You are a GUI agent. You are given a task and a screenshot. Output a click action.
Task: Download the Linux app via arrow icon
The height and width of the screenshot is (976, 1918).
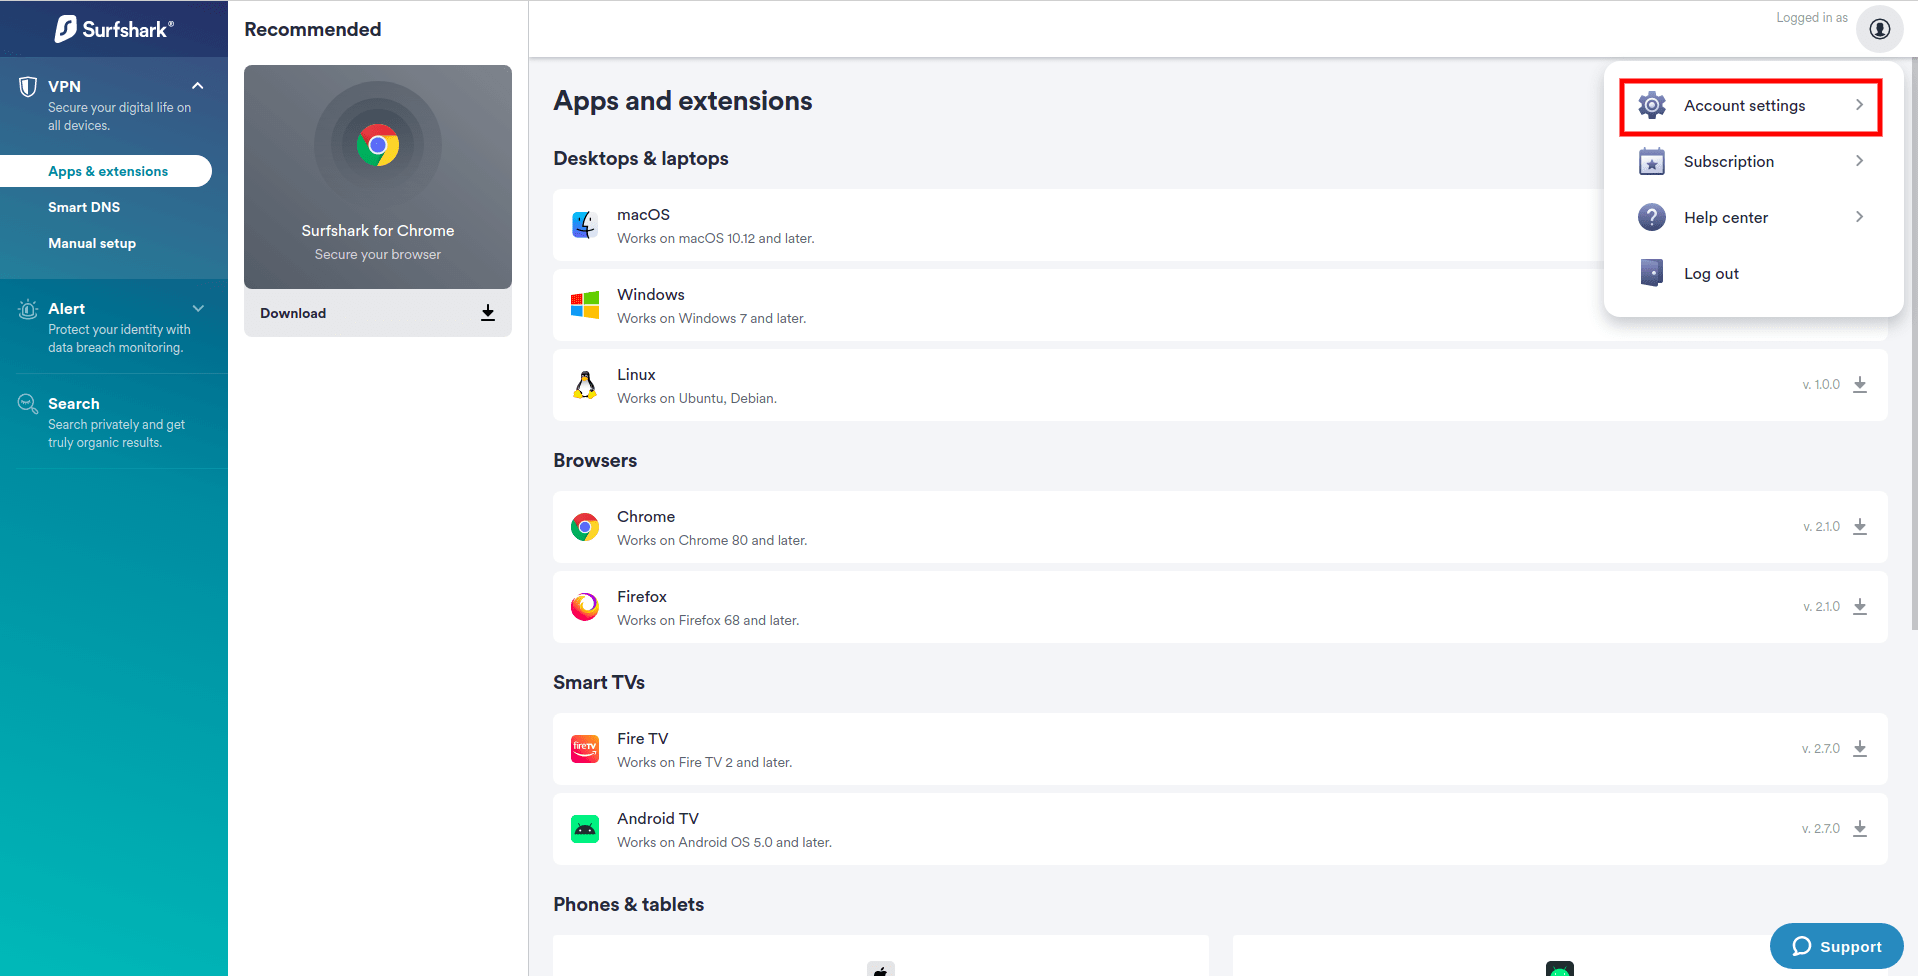[1860, 385]
